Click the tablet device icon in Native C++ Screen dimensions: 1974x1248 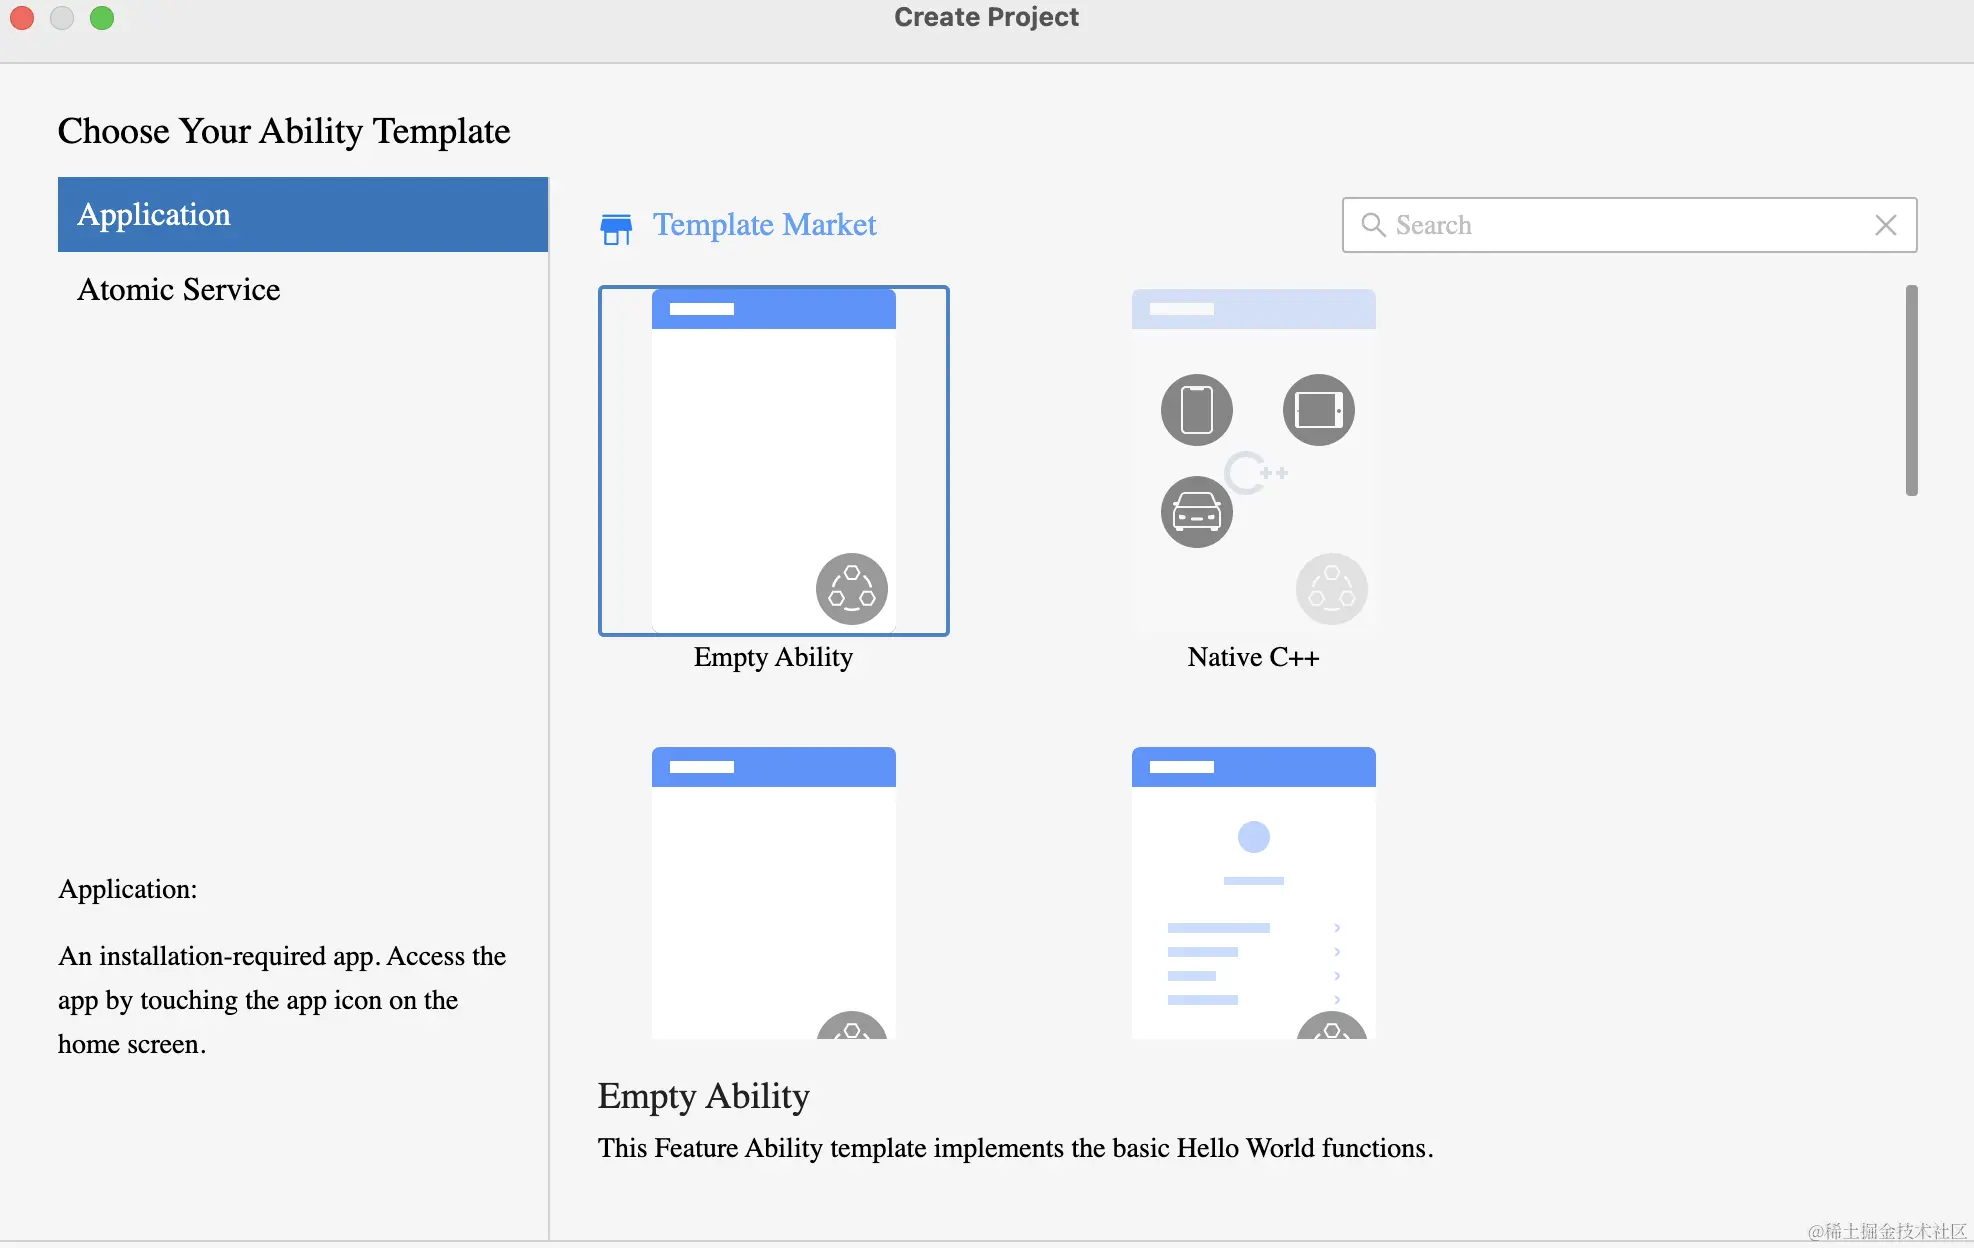1318,410
